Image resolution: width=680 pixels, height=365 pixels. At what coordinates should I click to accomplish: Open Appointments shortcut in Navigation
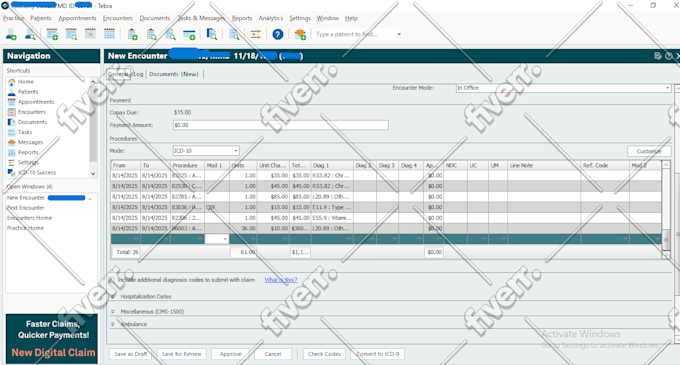(36, 102)
